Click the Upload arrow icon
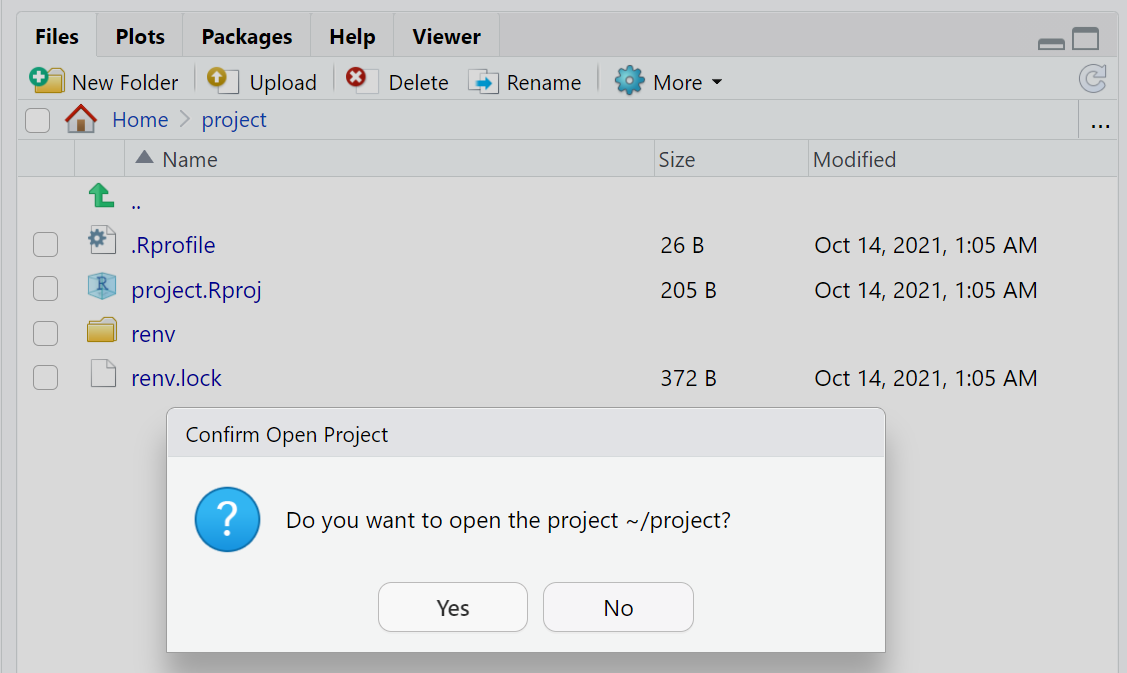Image resolution: width=1127 pixels, height=673 pixels. [x=223, y=81]
